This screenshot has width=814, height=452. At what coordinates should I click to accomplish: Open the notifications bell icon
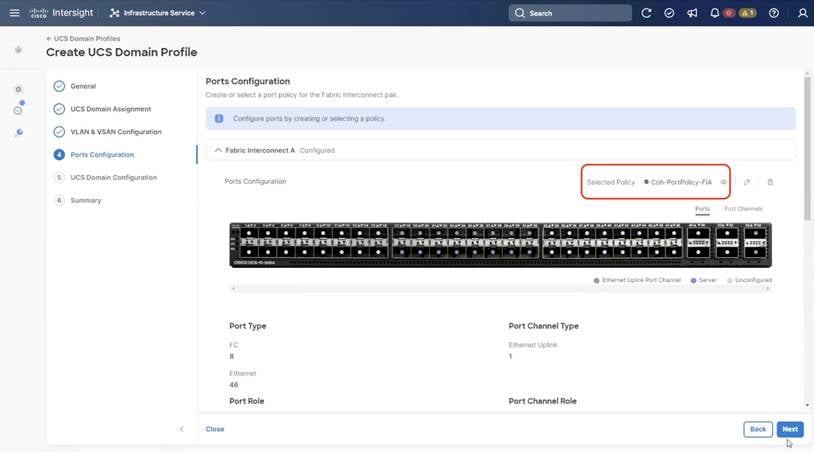tap(715, 13)
